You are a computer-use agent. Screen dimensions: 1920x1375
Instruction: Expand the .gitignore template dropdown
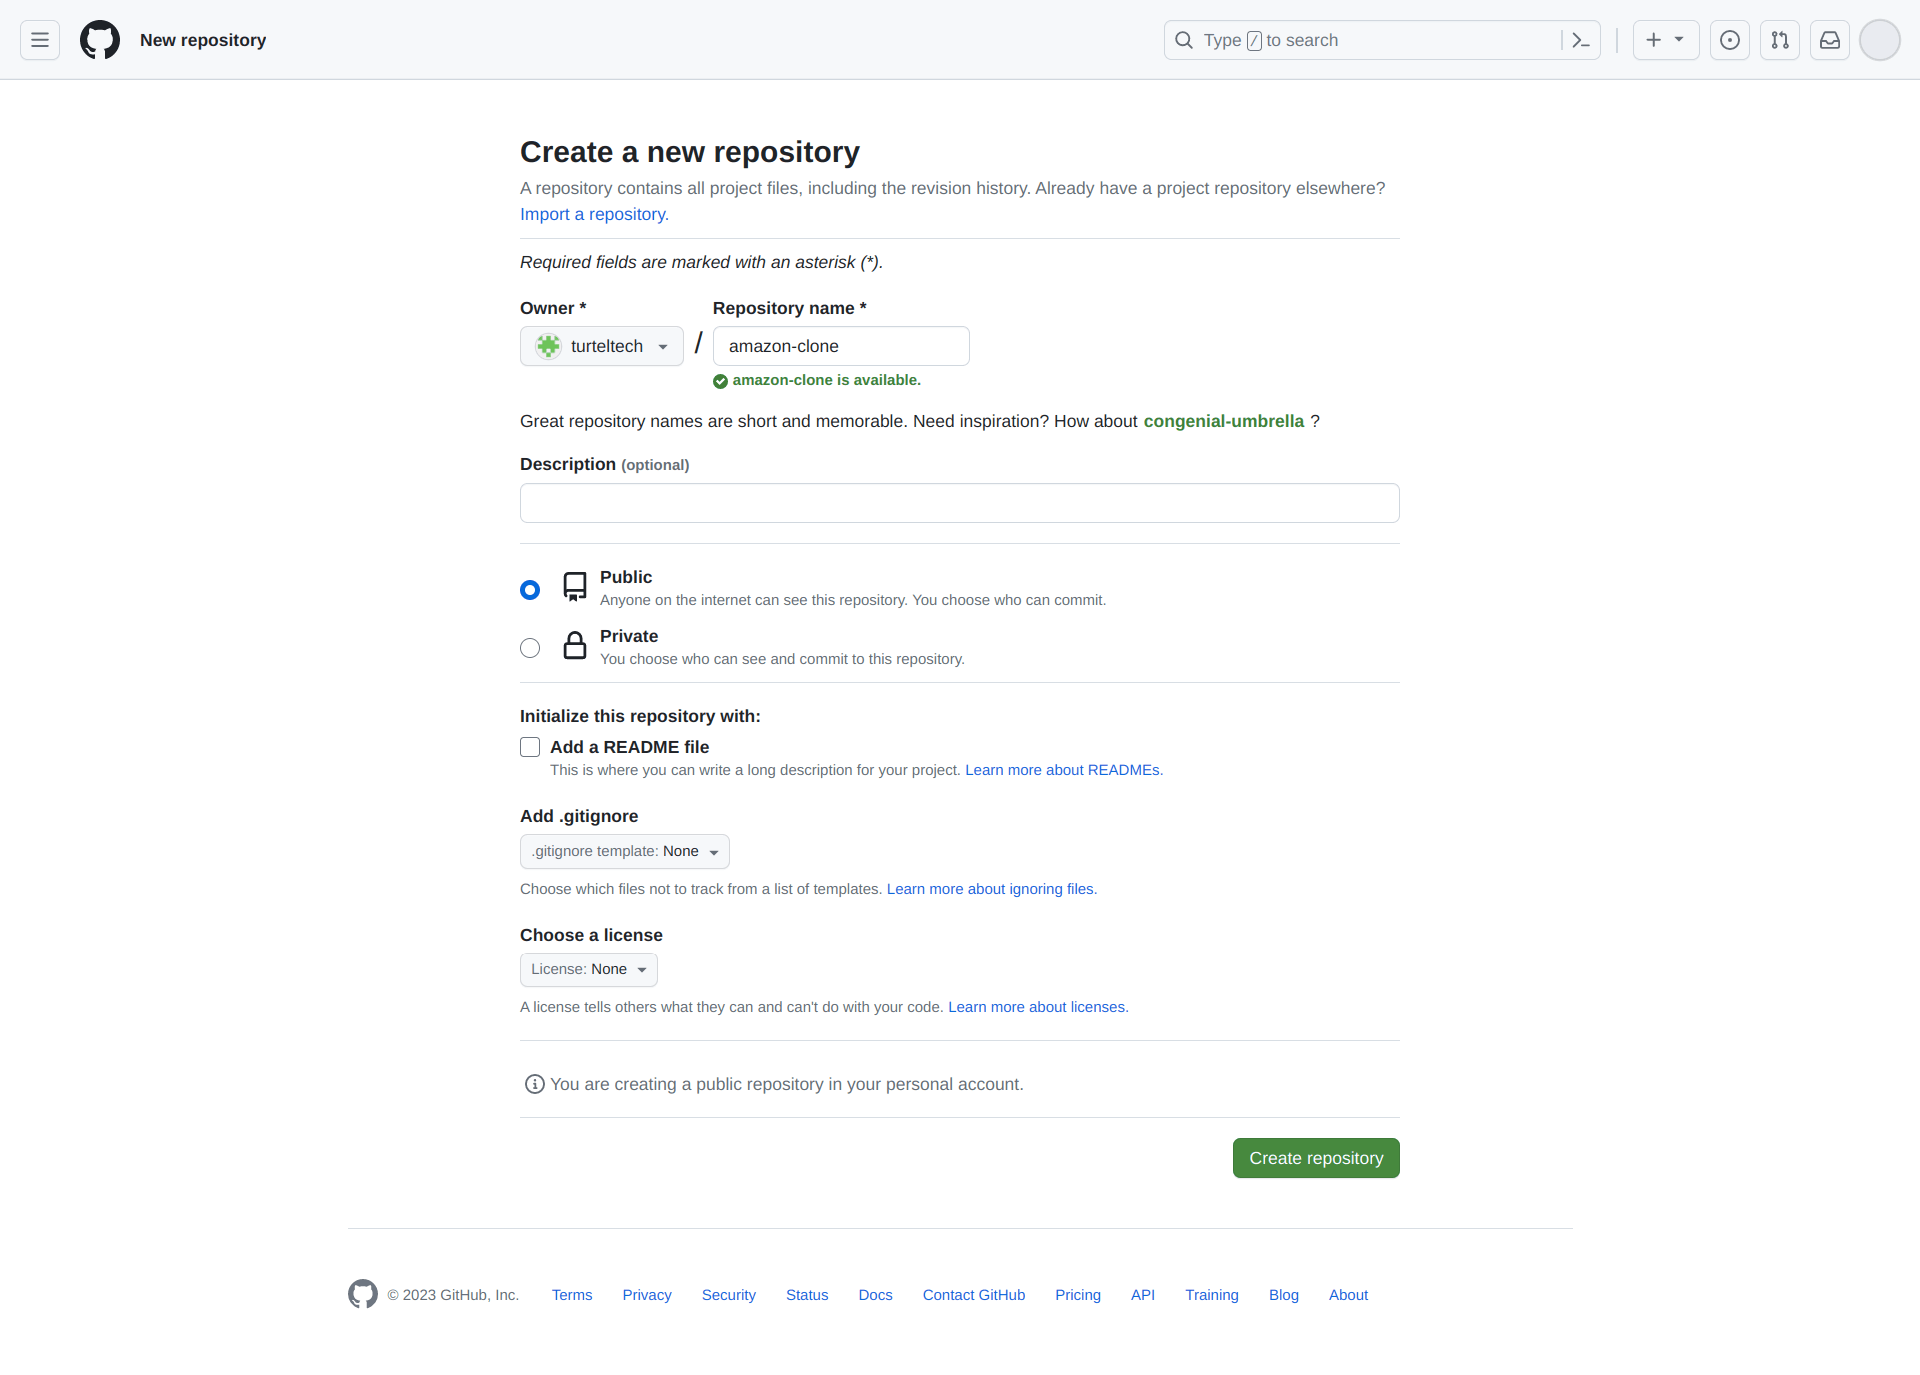[x=622, y=851]
